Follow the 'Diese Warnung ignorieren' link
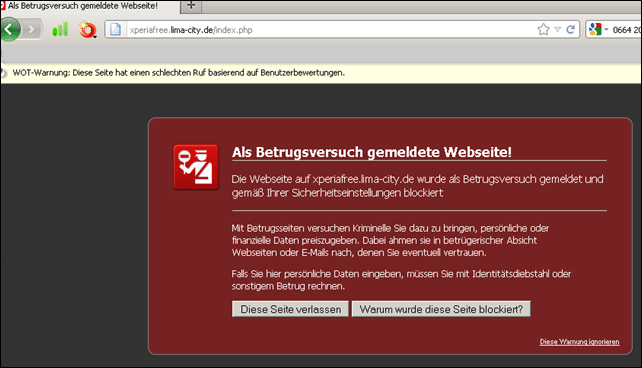This screenshot has height=368, width=642. point(579,342)
